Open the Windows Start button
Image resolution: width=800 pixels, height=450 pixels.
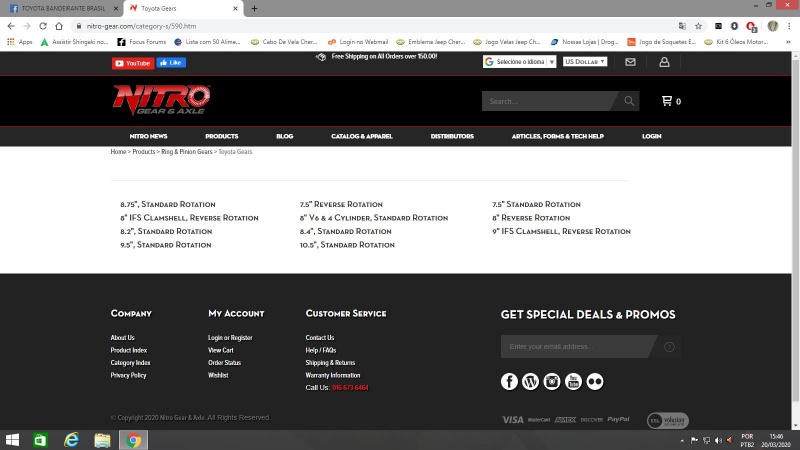tap(12, 440)
